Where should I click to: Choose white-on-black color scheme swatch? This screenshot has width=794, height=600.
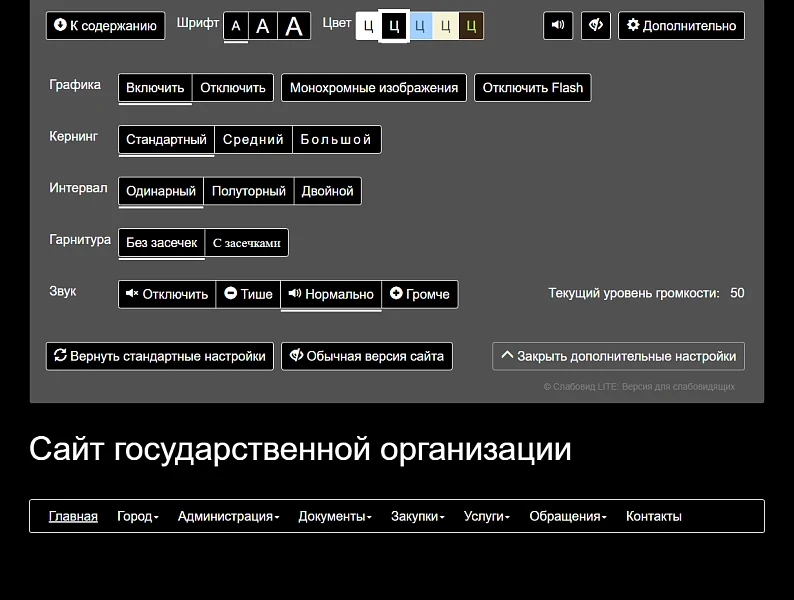pos(394,26)
